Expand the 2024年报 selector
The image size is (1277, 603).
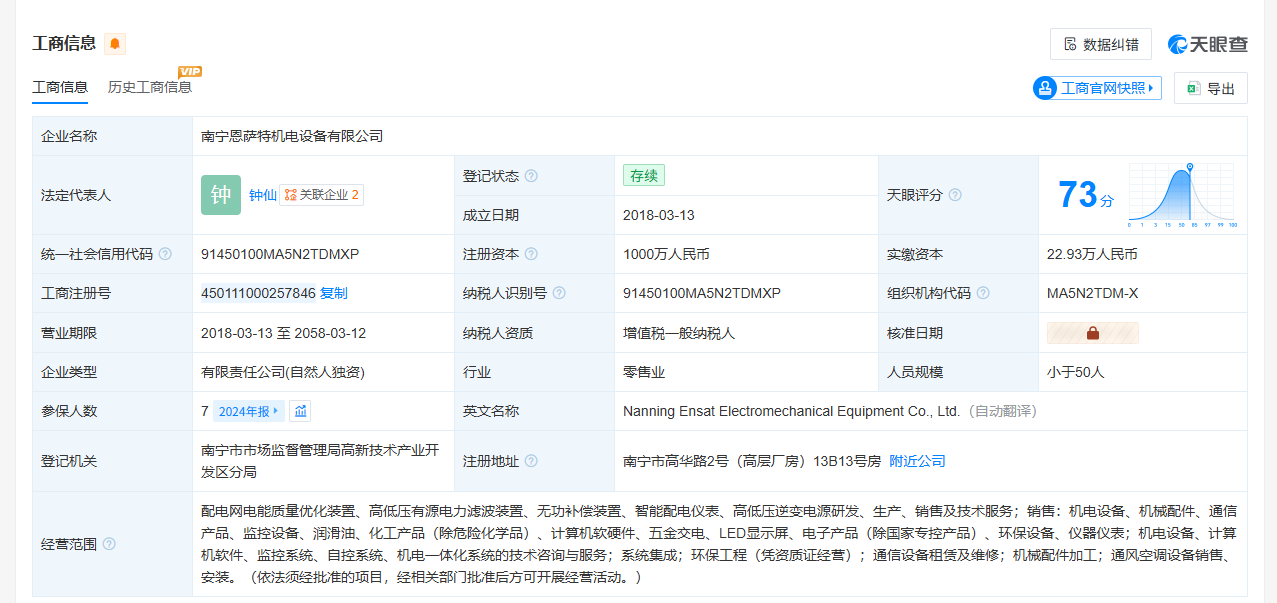[248, 411]
